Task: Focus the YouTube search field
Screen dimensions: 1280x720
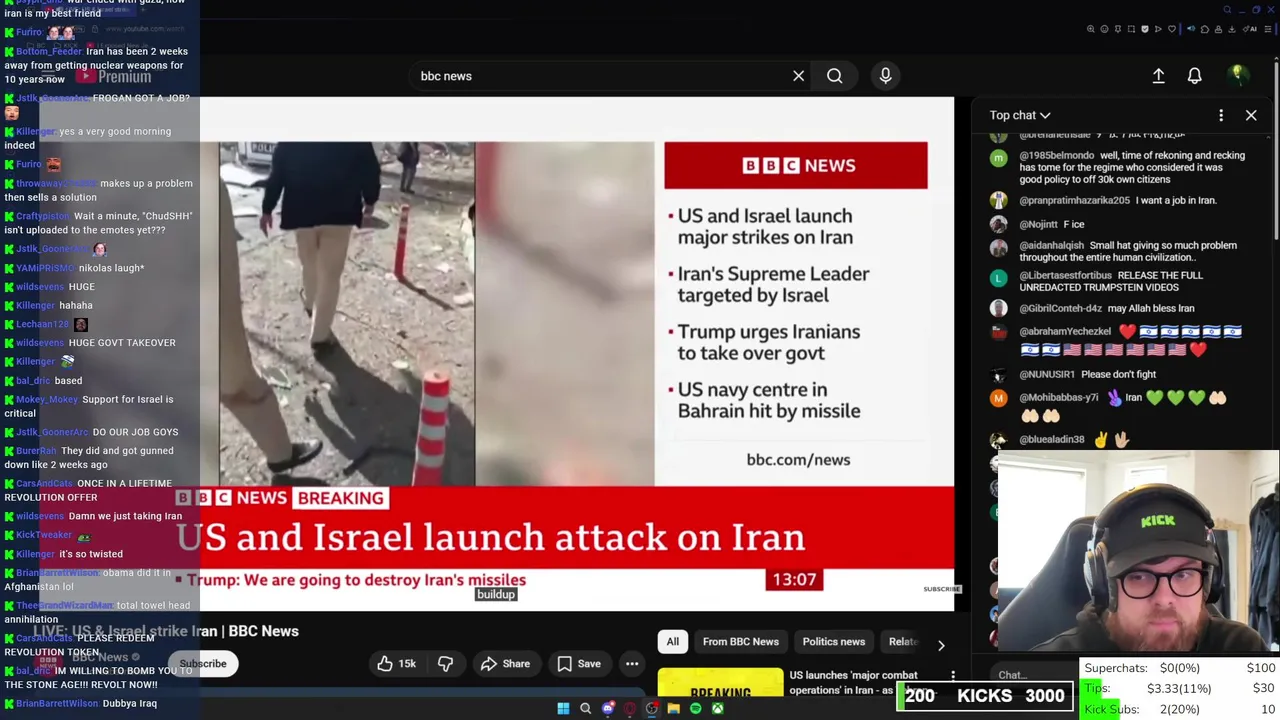Action: (600, 76)
